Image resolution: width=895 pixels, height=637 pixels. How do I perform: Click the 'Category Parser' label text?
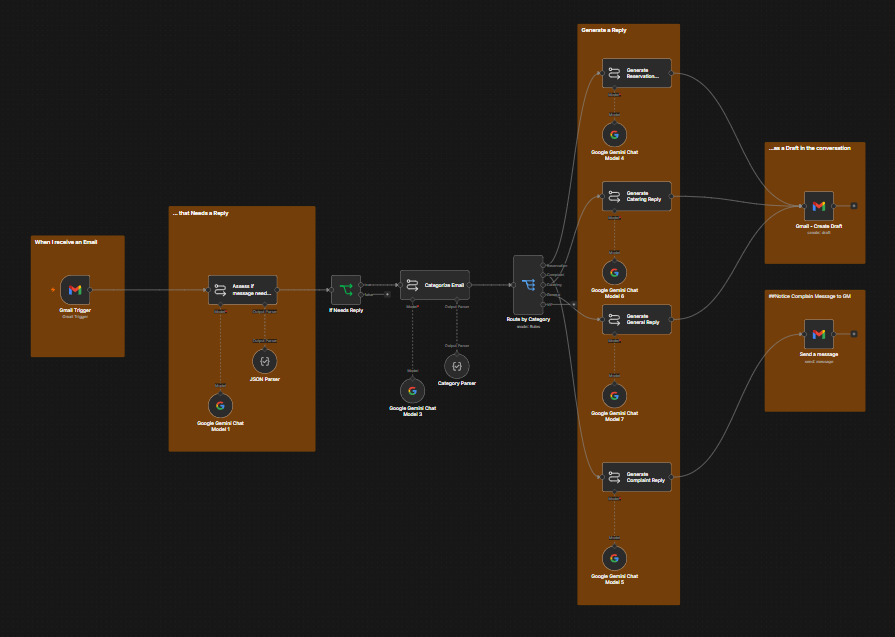[457, 384]
